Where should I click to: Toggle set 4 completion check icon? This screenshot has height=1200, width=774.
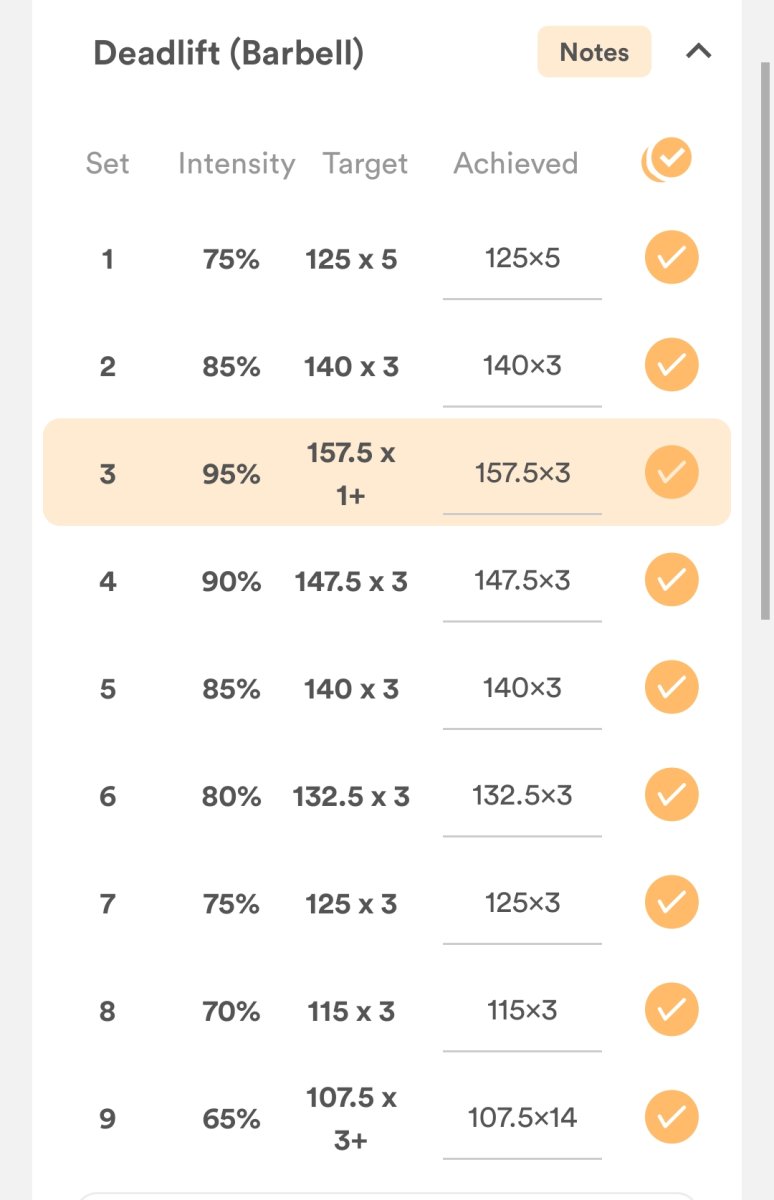click(671, 580)
